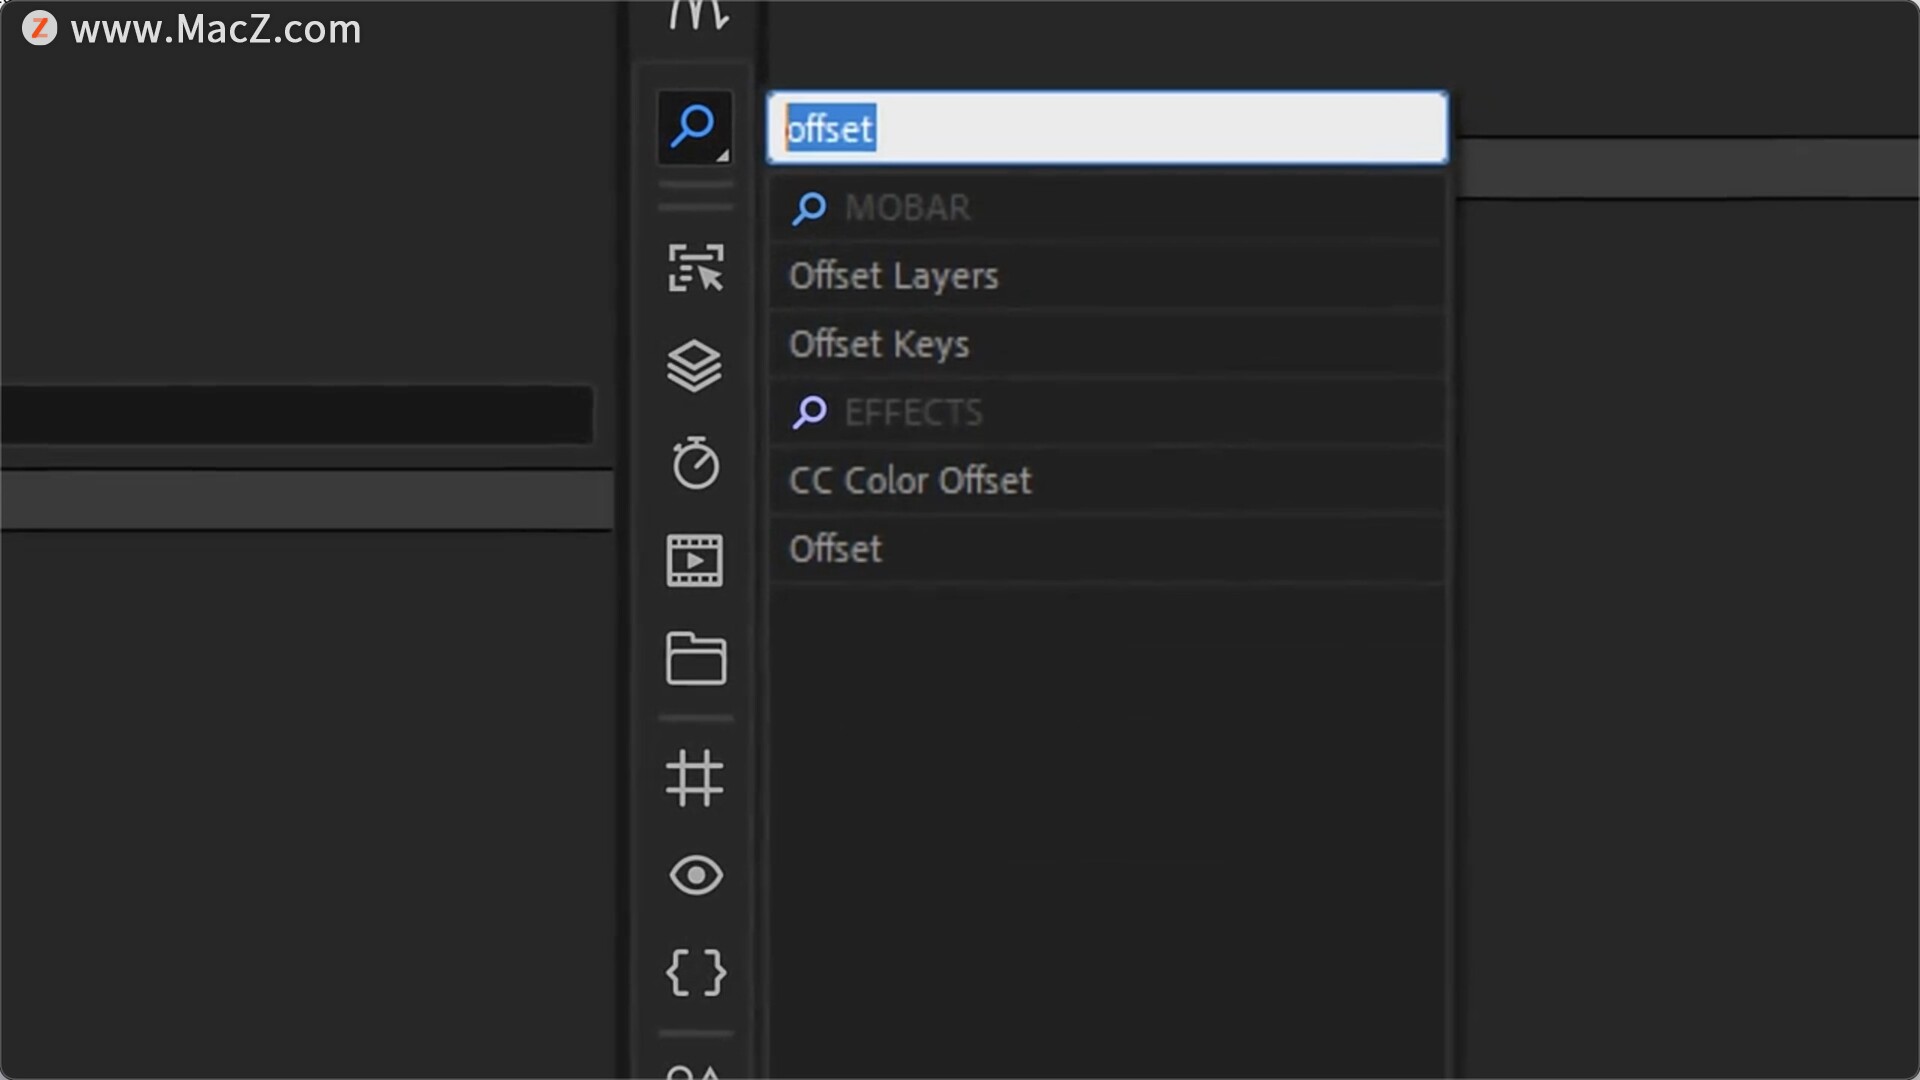The width and height of the screenshot is (1920, 1080).
Task: Click the folder icon in sidebar
Action: click(695, 658)
